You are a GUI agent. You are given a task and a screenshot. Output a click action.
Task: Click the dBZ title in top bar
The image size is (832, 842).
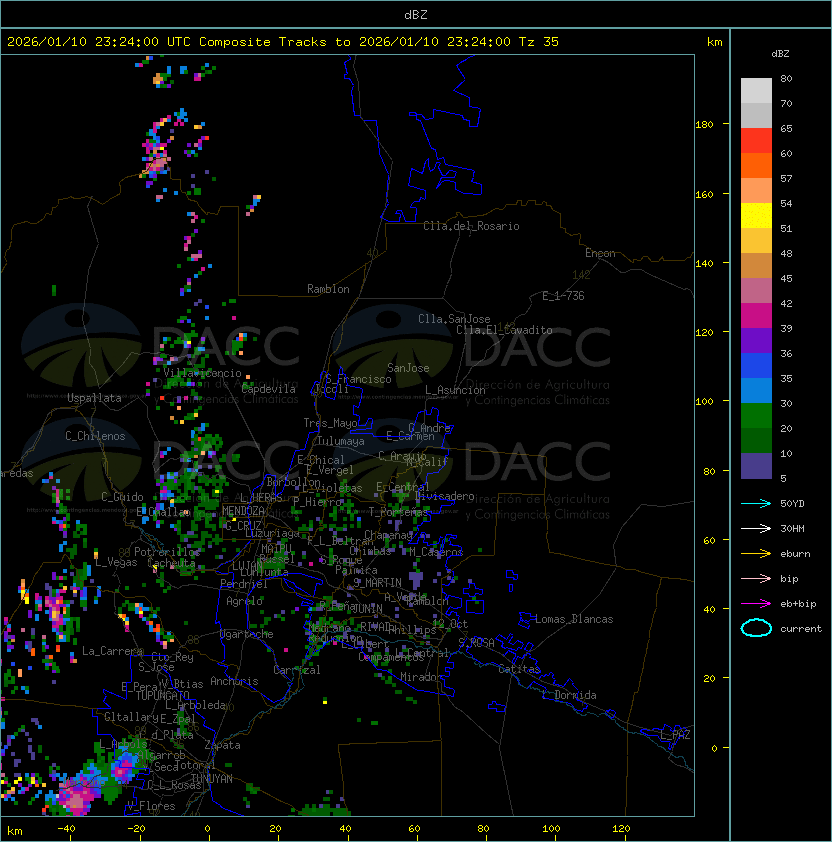coord(416,14)
